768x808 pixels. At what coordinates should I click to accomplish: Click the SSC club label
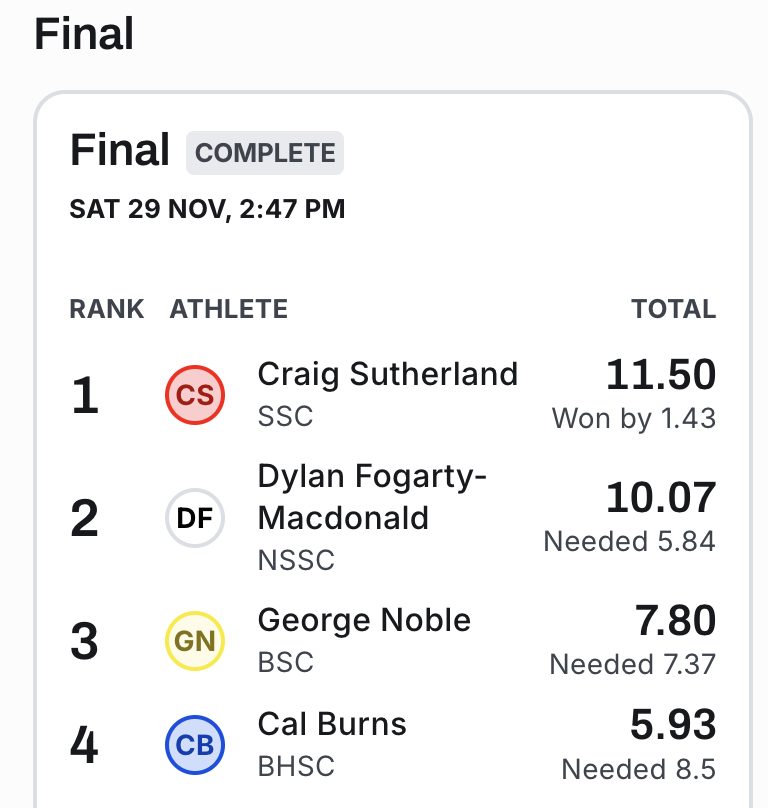tap(285, 415)
